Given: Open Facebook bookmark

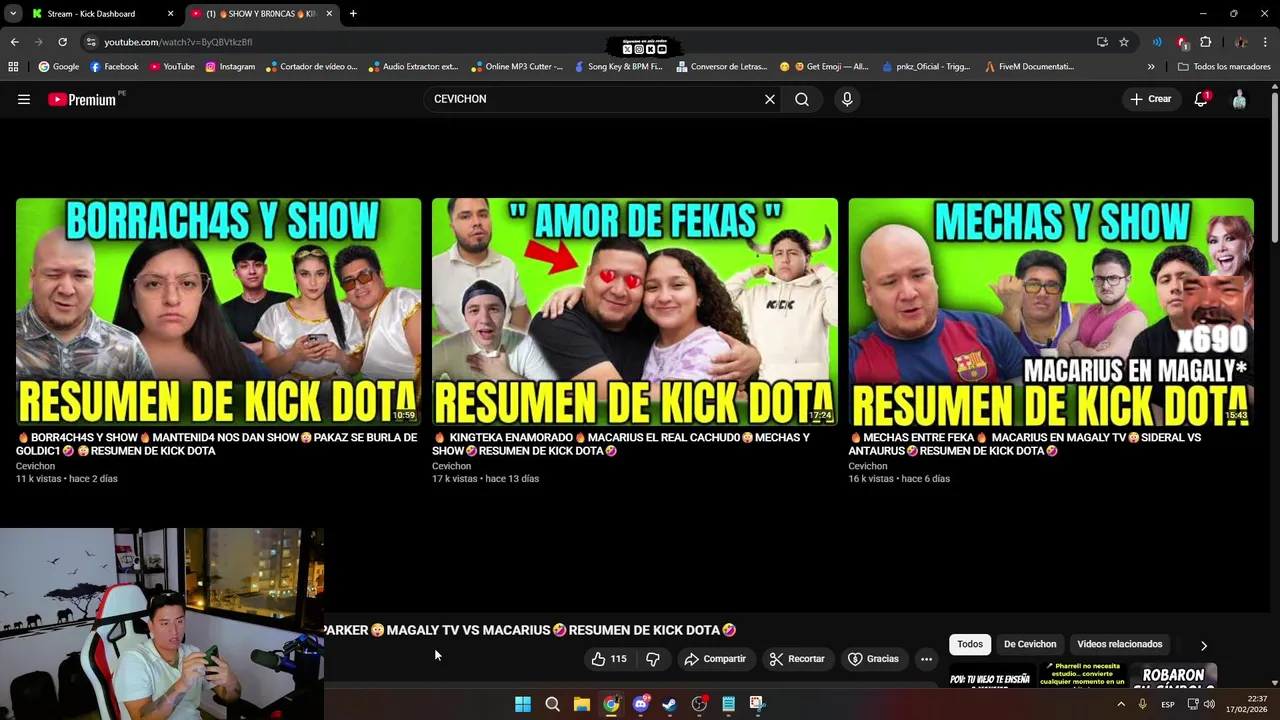Looking at the screenshot, I should pyautogui.click(x=114, y=67).
